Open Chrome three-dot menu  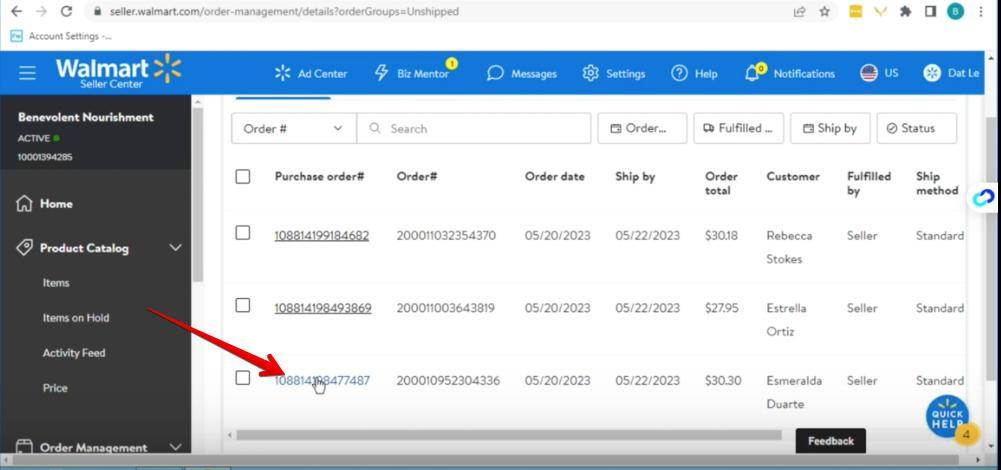[981, 11]
